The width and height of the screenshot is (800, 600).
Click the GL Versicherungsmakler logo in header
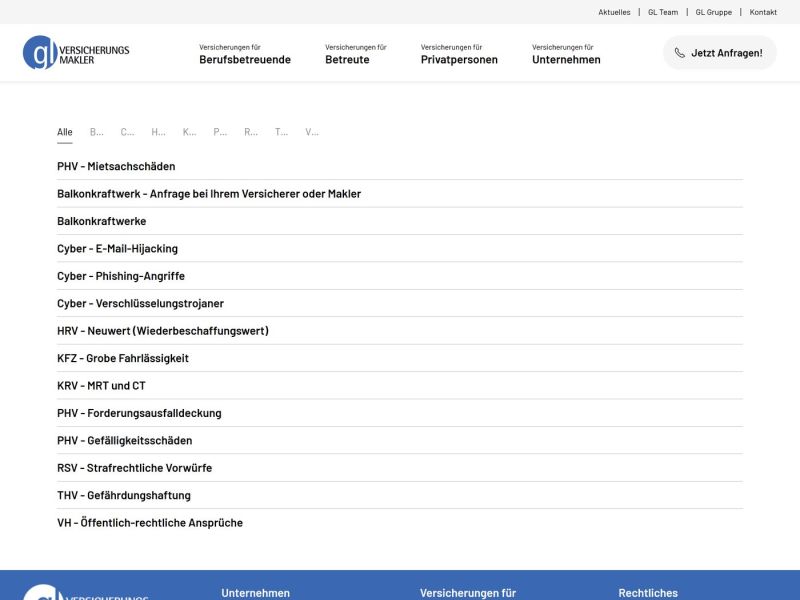[76, 53]
